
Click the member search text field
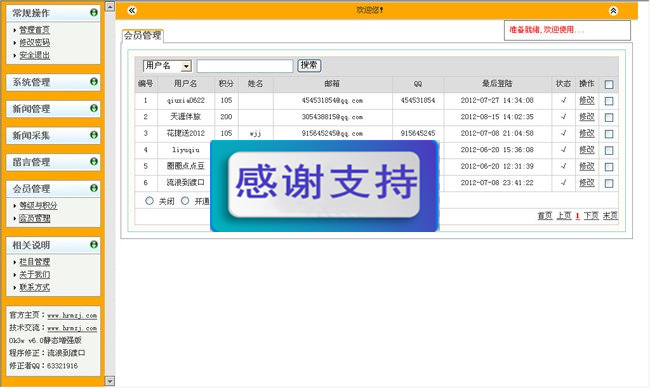(245, 66)
